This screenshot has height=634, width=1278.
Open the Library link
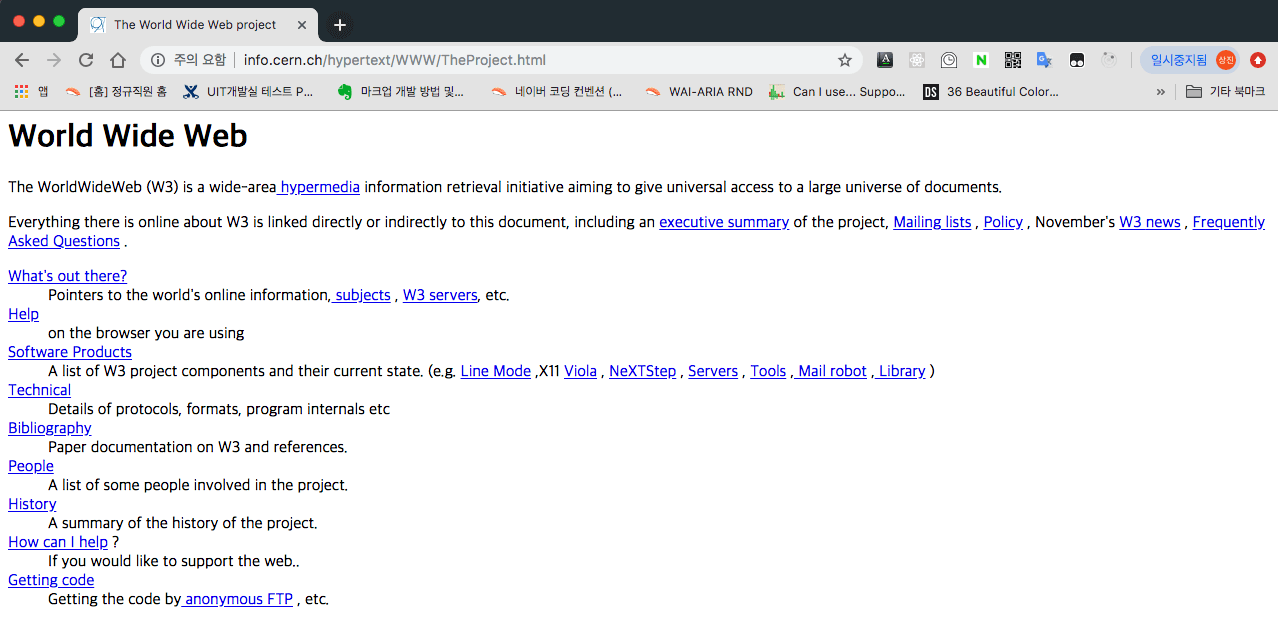point(900,371)
